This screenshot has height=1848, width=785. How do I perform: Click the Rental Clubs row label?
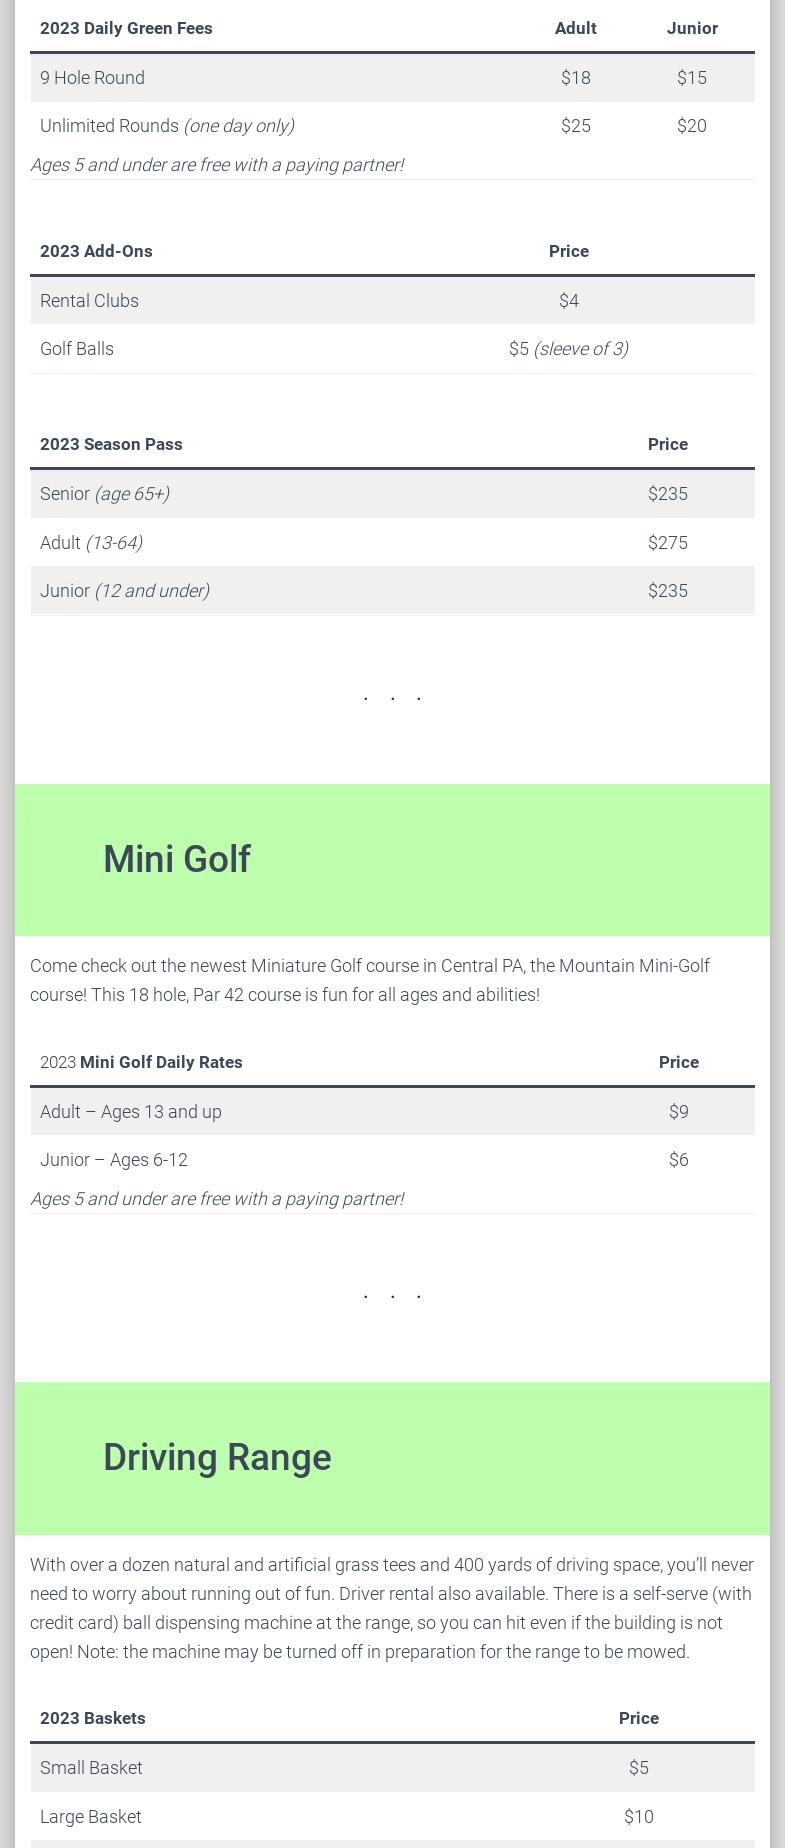89,301
